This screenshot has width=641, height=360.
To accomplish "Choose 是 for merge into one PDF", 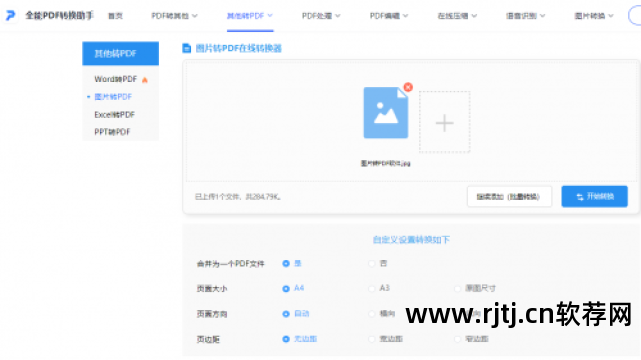I will [292, 264].
